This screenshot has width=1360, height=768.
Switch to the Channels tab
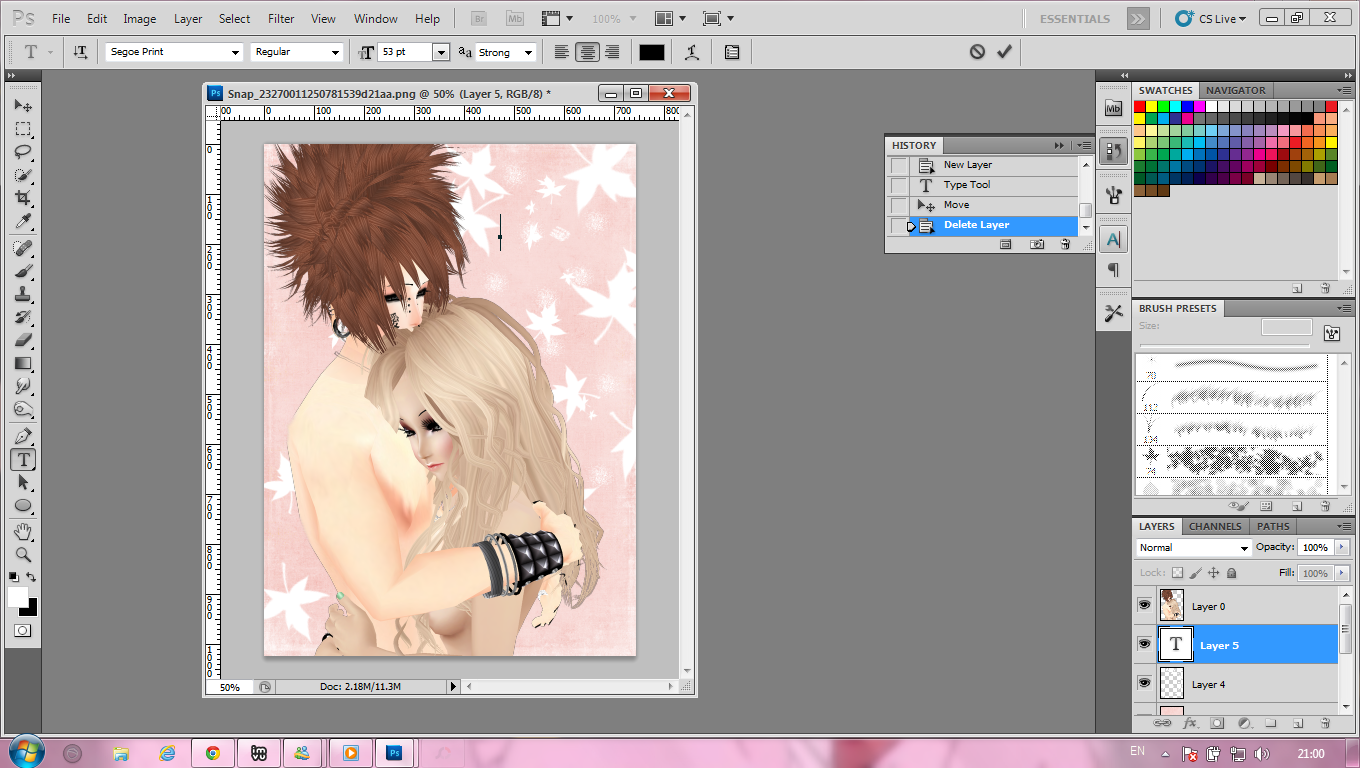tap(1215, 526)
